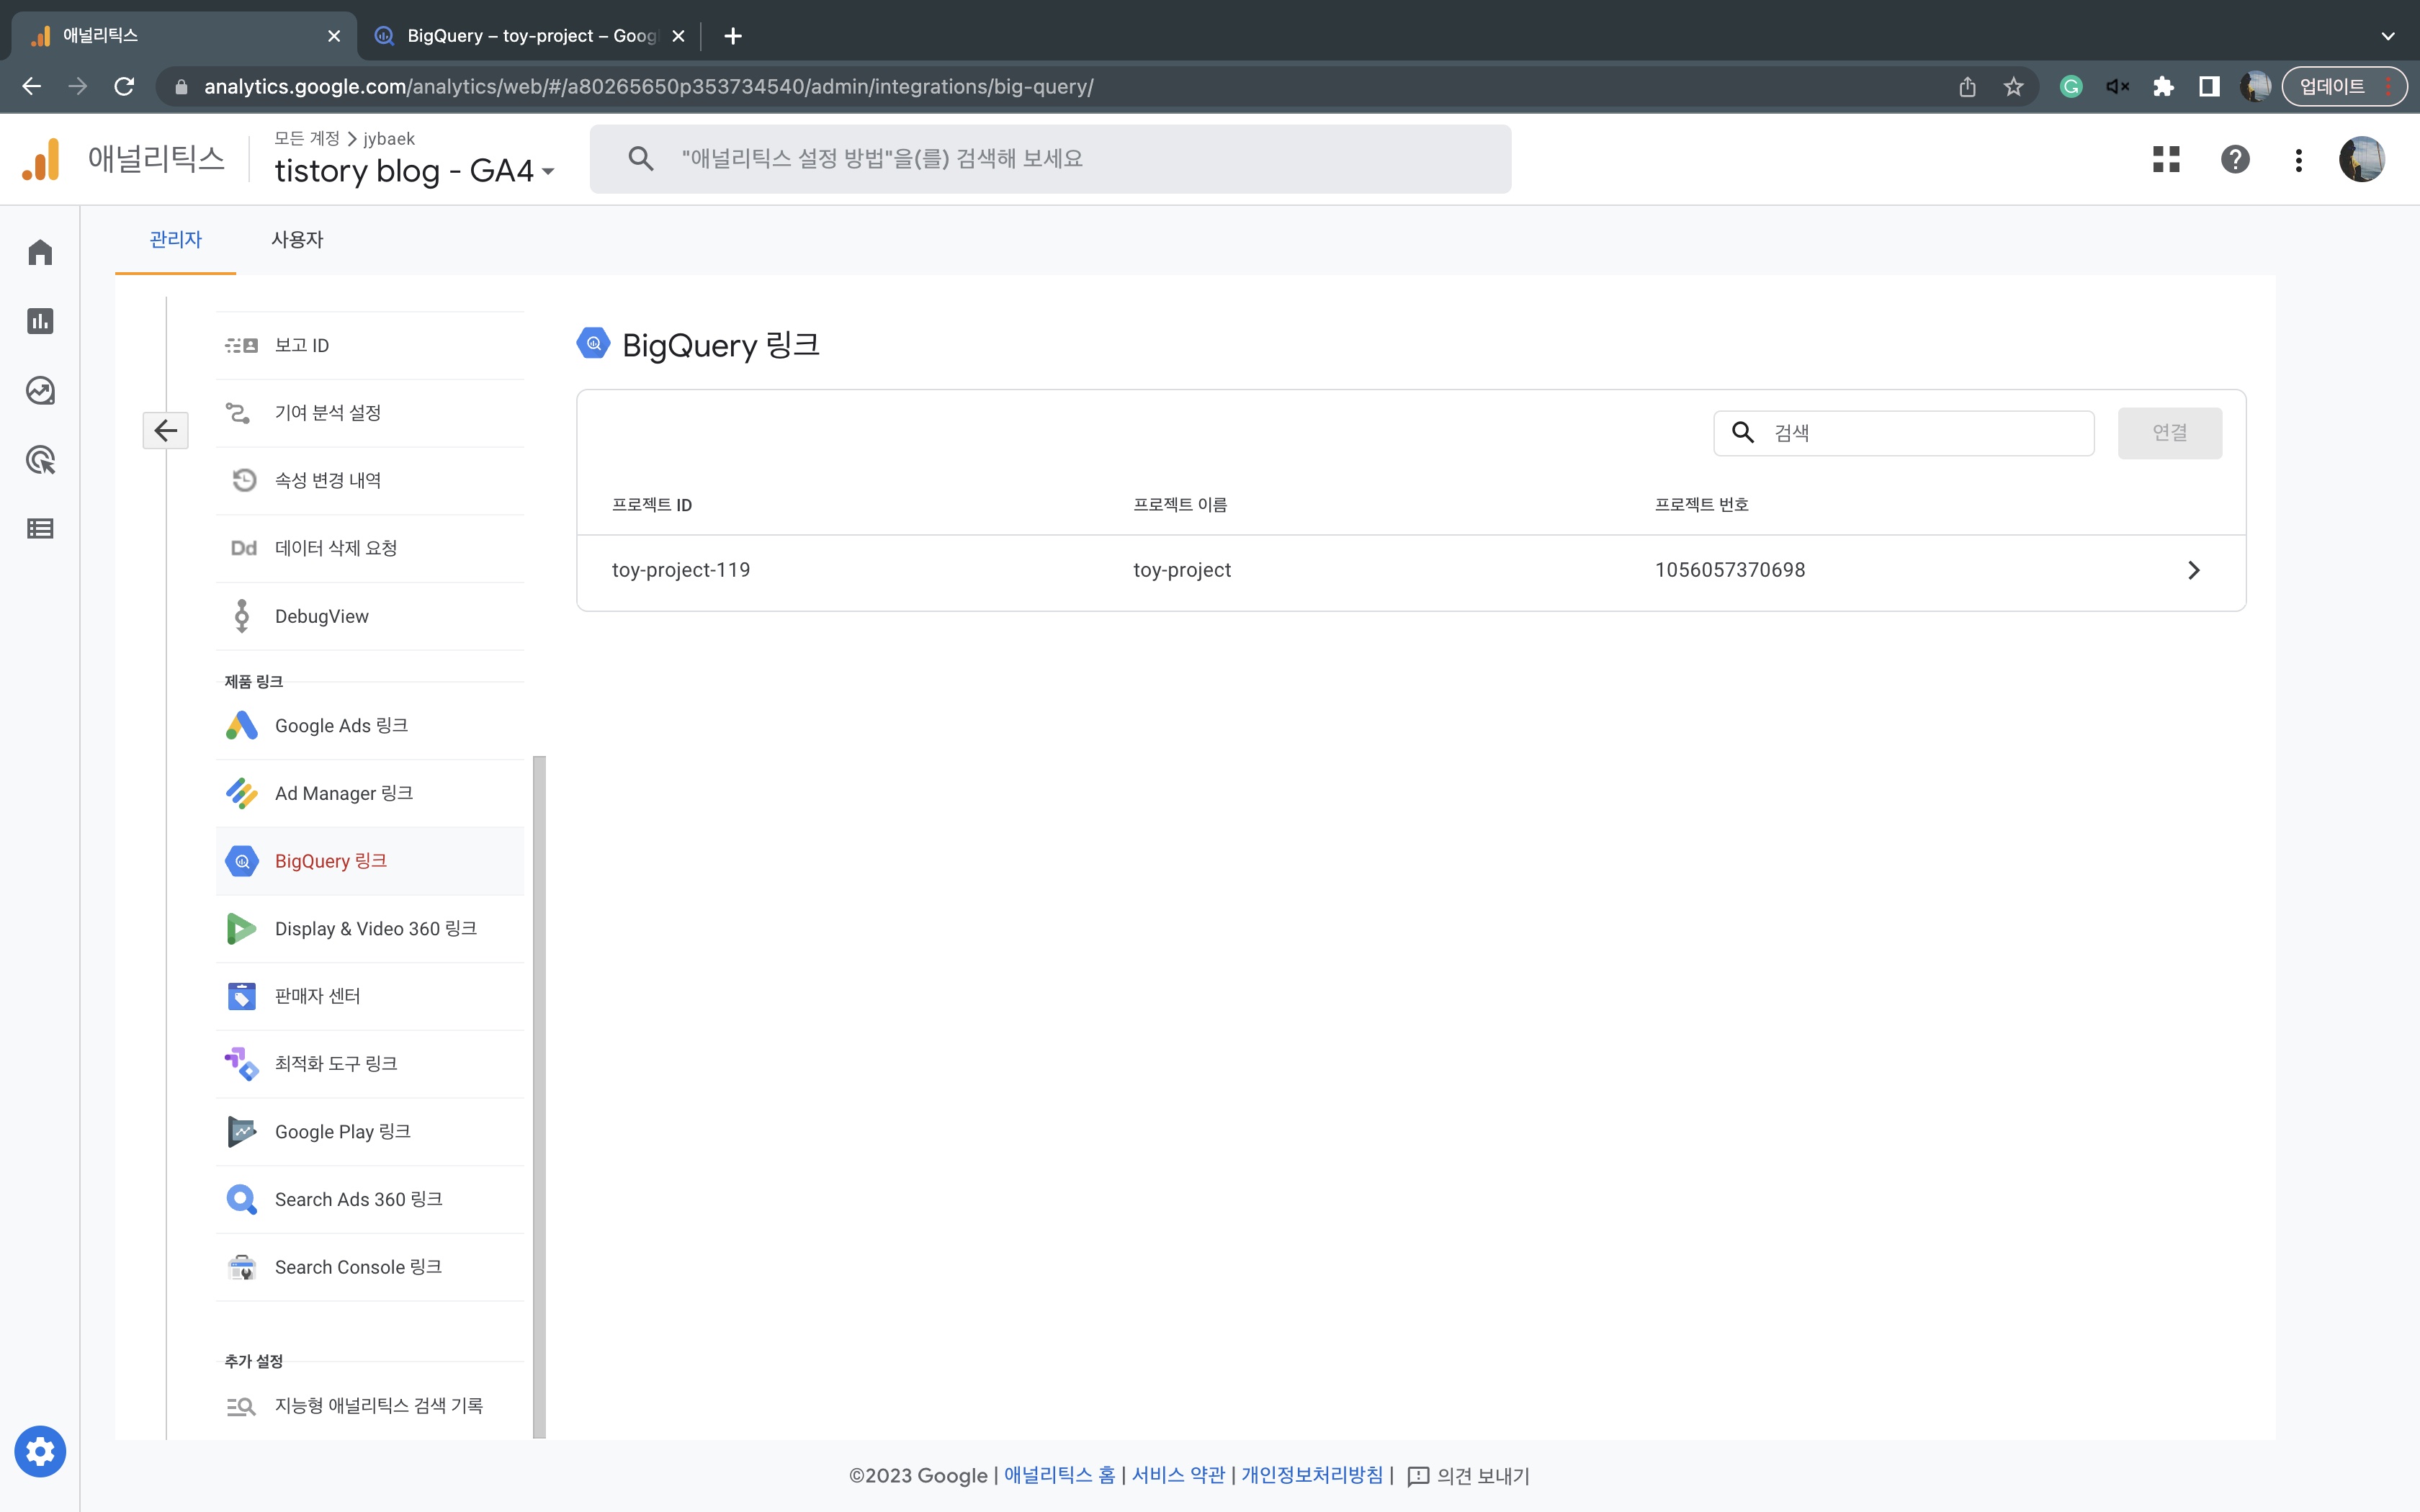Viewport: 2420px width, 1512px height.
Task: Open the Home icon in left rail
Action: (40, 252)
